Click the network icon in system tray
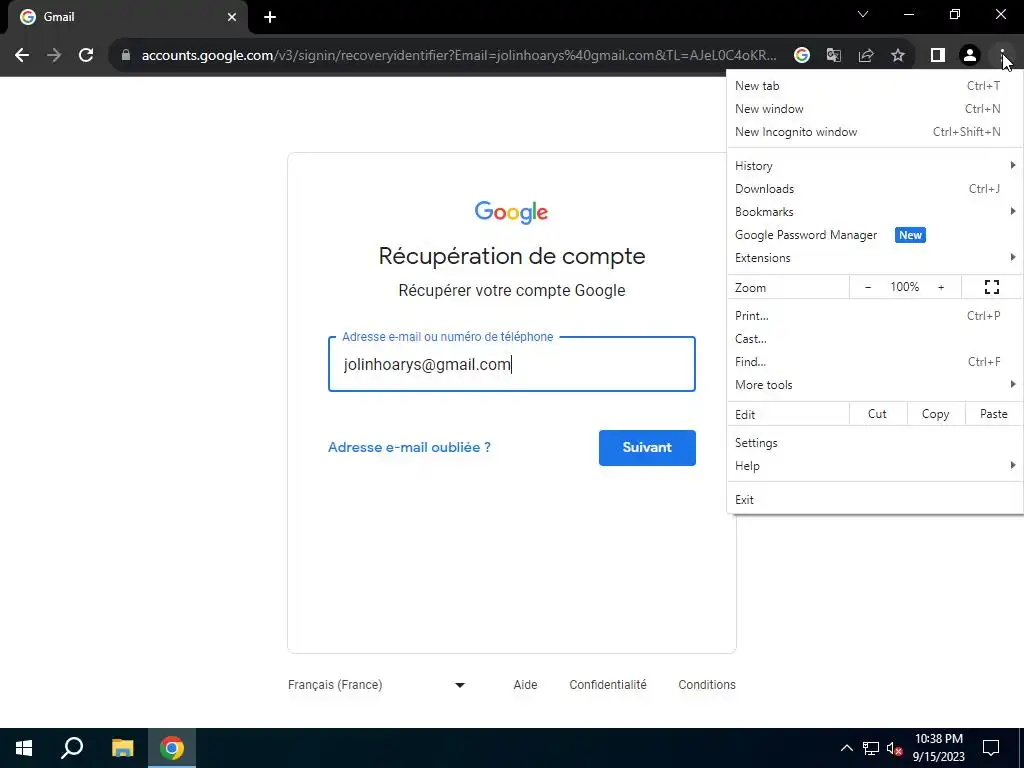The width and height of the screenshot is (1024, 768). coord(871,748)
